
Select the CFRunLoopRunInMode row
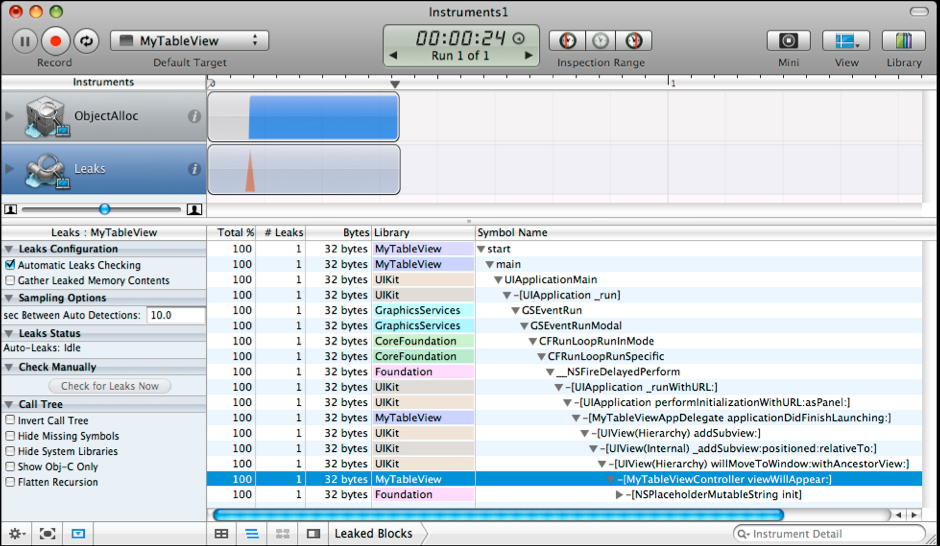click(x=564, y=341)
